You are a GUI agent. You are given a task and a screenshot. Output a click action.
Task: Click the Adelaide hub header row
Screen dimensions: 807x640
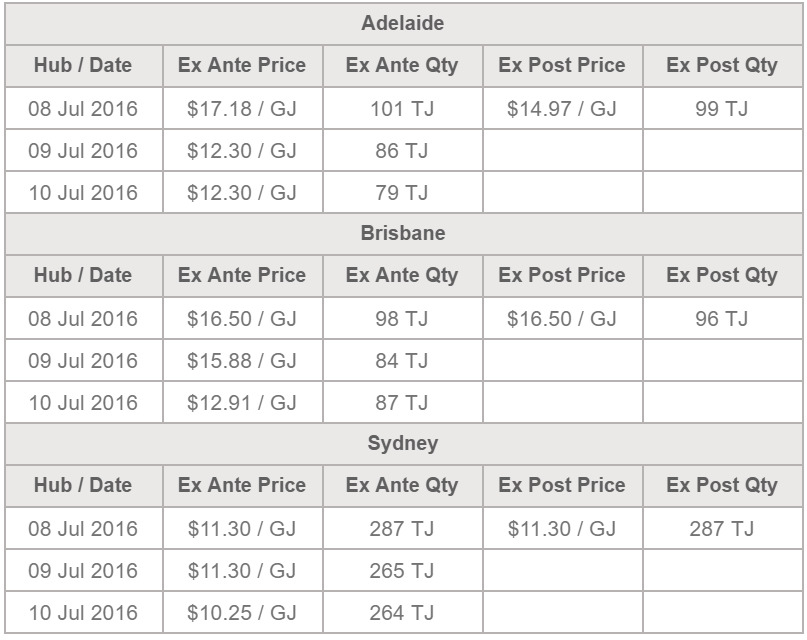point(403,23)
